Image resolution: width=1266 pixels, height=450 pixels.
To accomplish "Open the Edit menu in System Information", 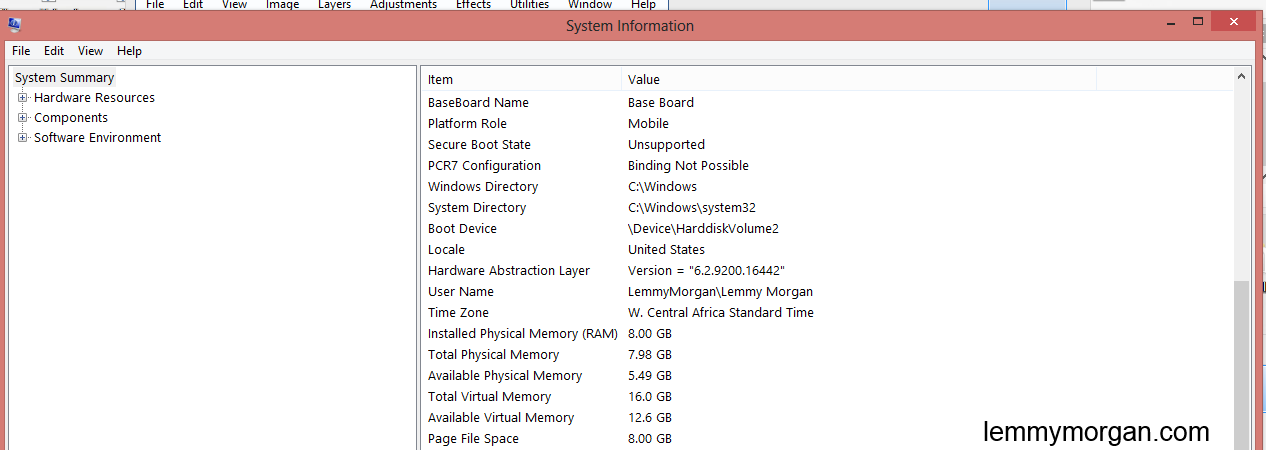I will pos(54,51).
